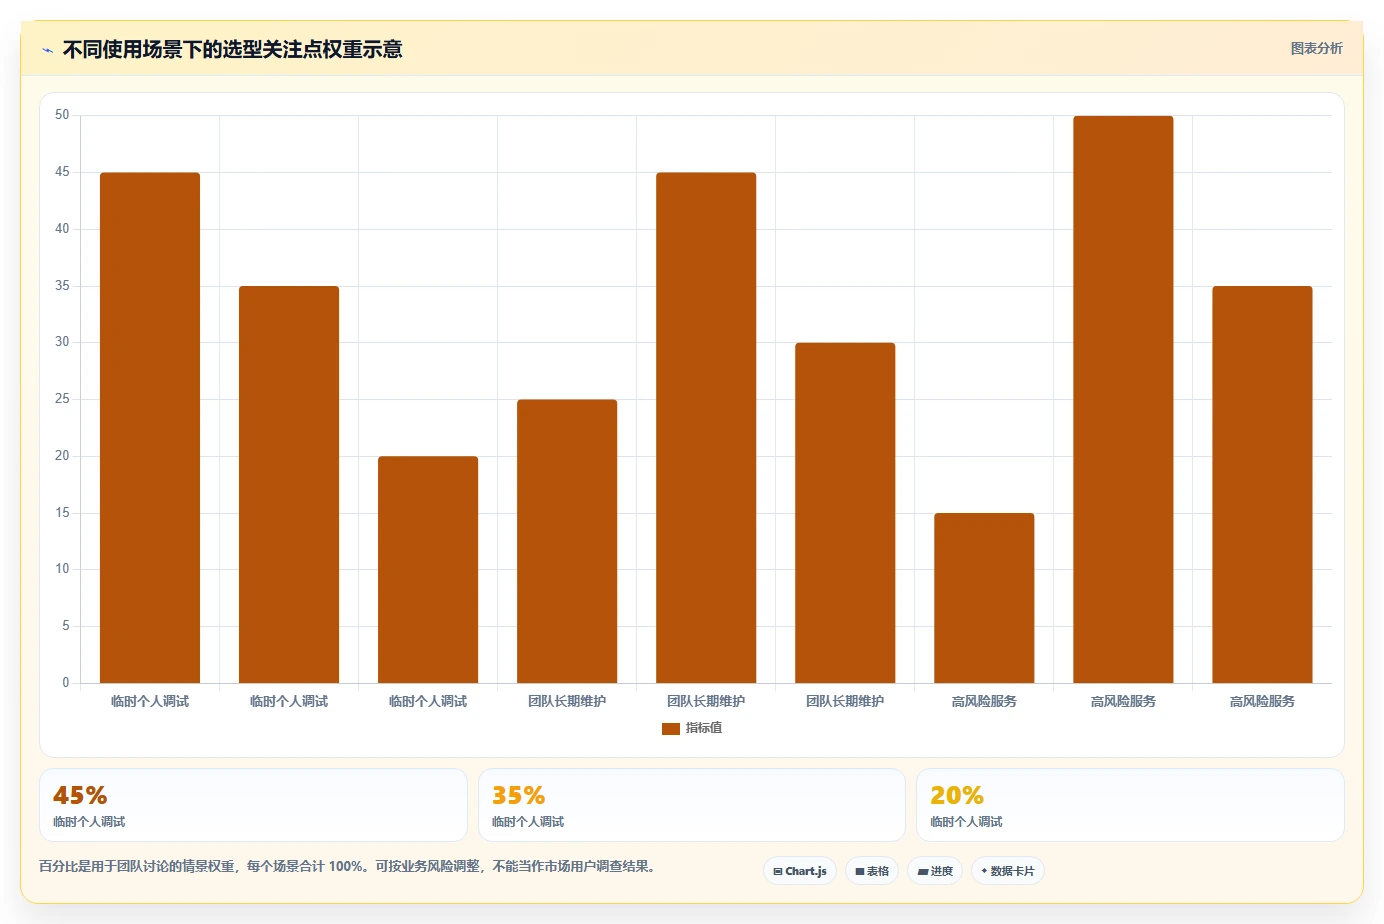Open the 20% stat card
Image resolution: width=1384 pixels, height=924 pixels.
tap(1130, 805)
